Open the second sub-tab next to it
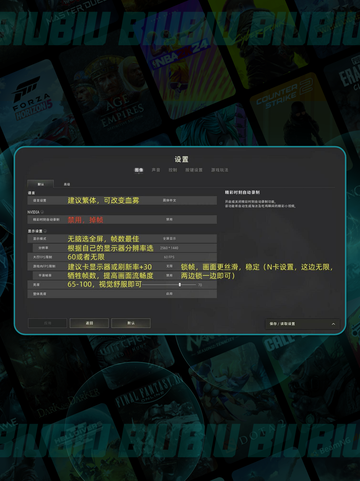Image resolution: width=360 pixels, height=481 pixels. pos(67,184)
